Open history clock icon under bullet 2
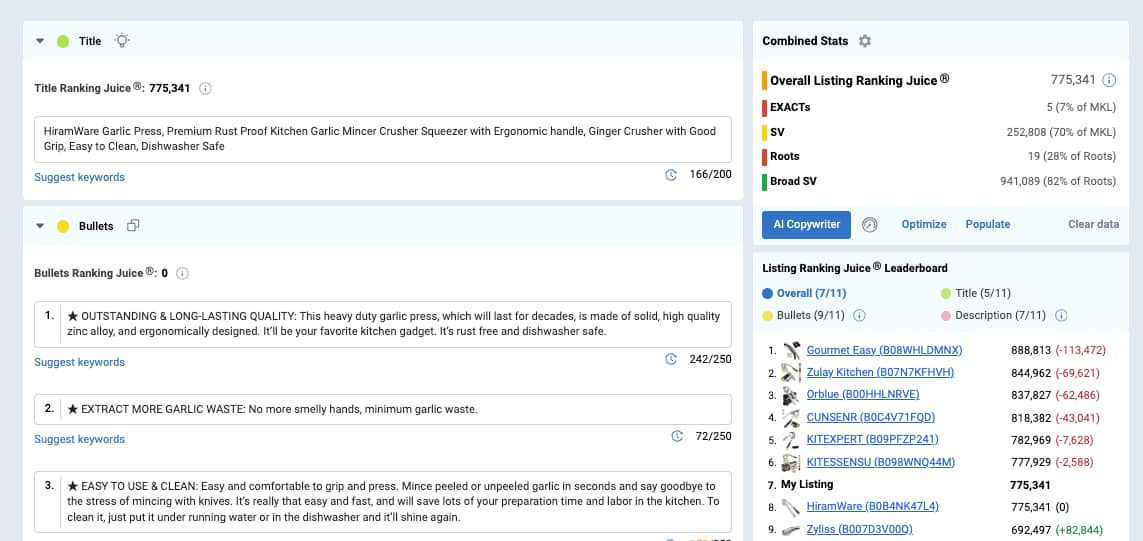The height and width of the screenshot is (541, 1143). (x=677, y=436)
